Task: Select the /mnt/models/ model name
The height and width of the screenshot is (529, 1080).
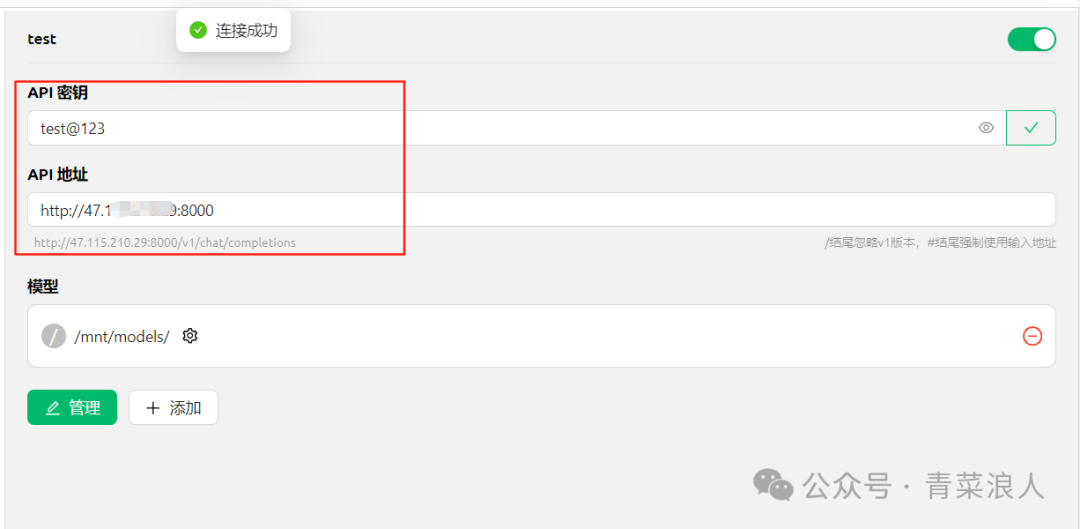Action: (121, 336)
